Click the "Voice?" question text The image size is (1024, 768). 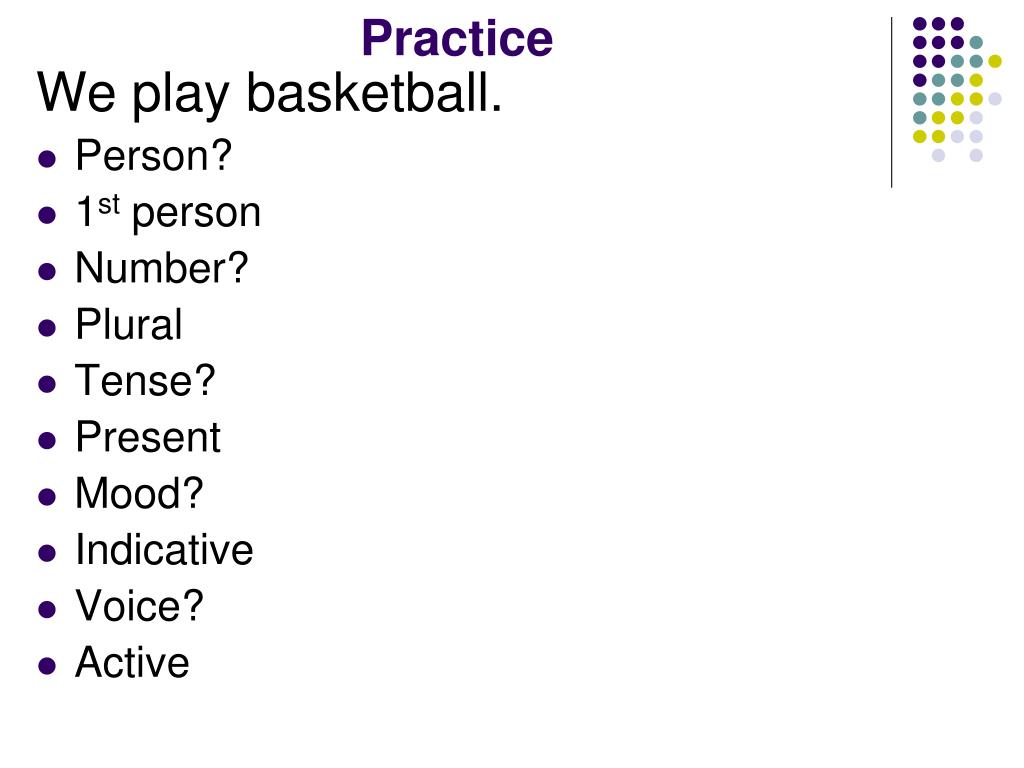140,605
